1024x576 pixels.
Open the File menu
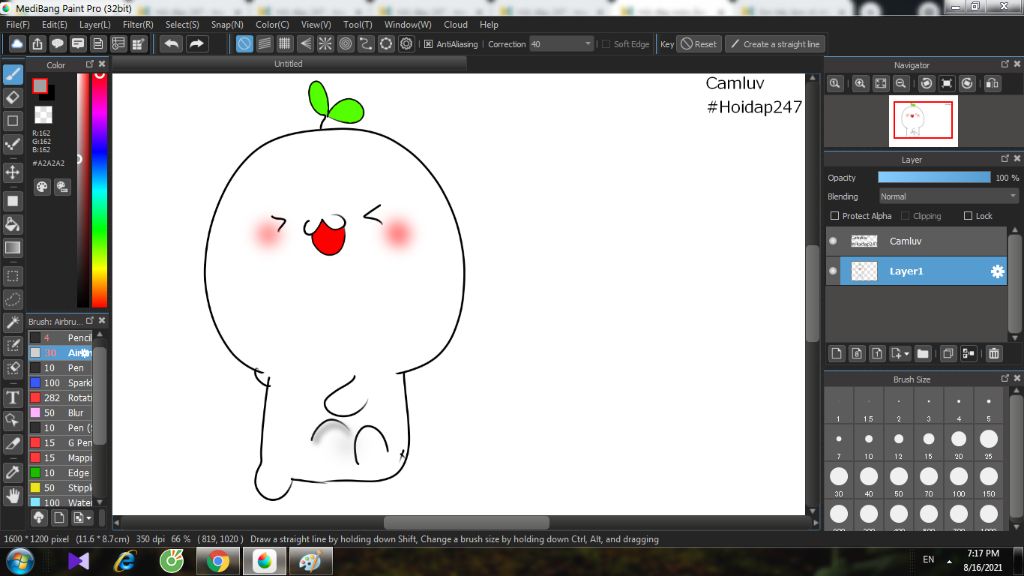[x=18, y=25]
